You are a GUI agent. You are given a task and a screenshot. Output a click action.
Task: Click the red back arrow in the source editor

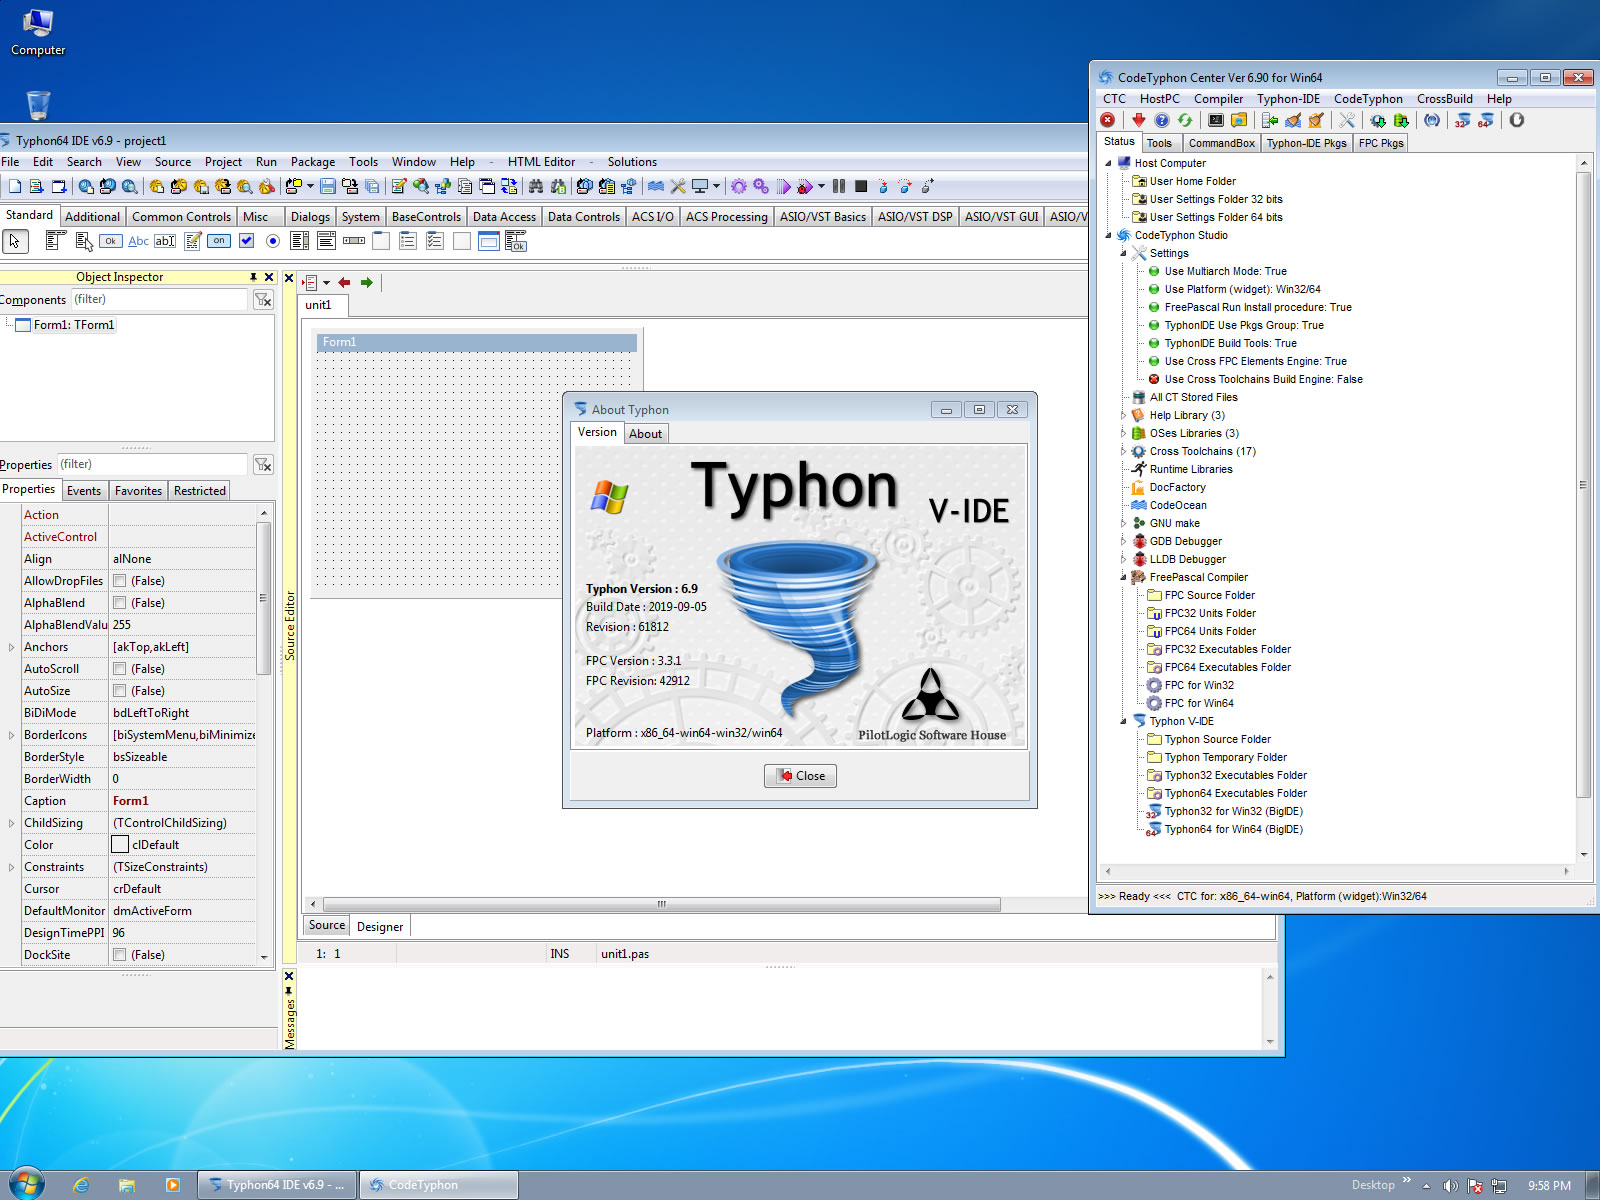click(x=345, y=283)
